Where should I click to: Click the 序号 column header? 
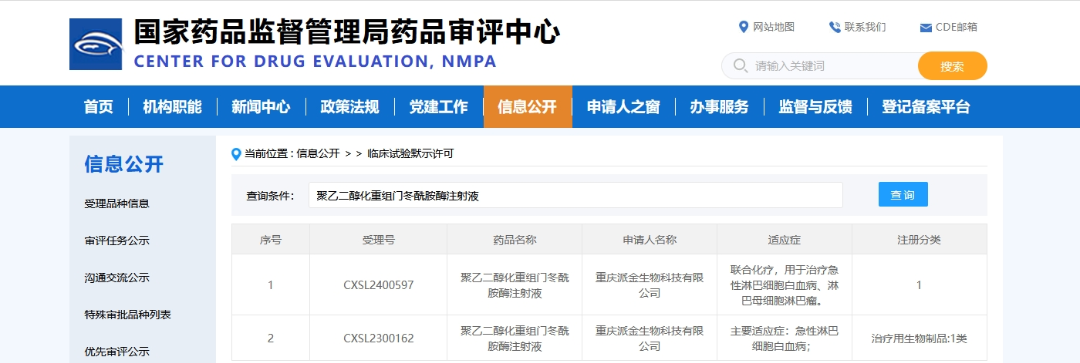pos(271,240)
